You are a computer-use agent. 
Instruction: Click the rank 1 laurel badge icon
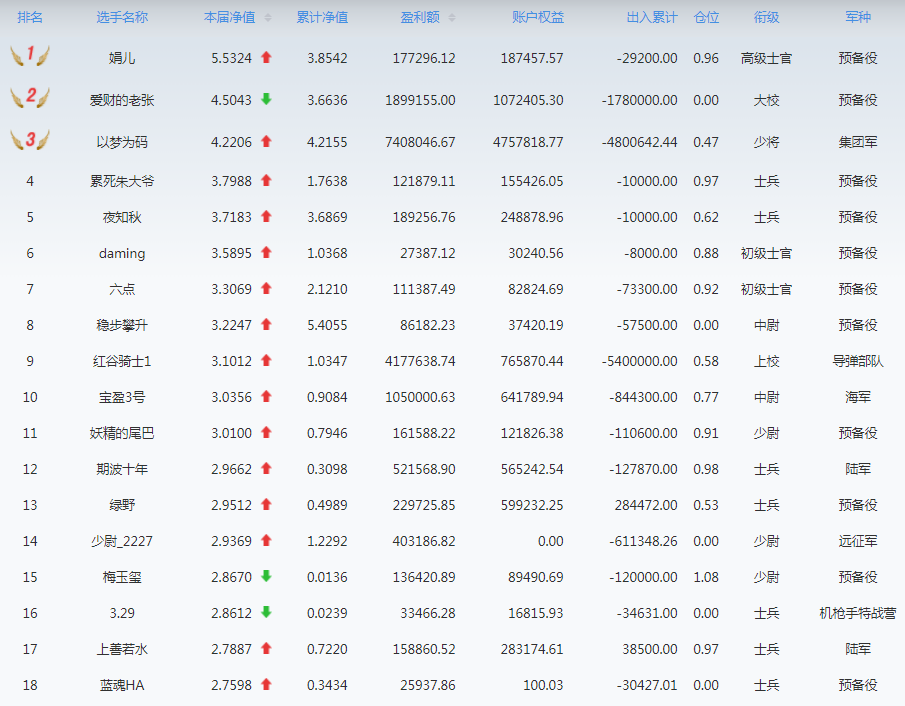click(x=30, y=56)
